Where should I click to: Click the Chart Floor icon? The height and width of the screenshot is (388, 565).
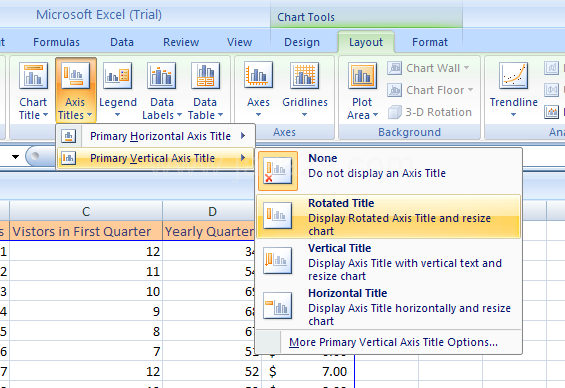395,90
